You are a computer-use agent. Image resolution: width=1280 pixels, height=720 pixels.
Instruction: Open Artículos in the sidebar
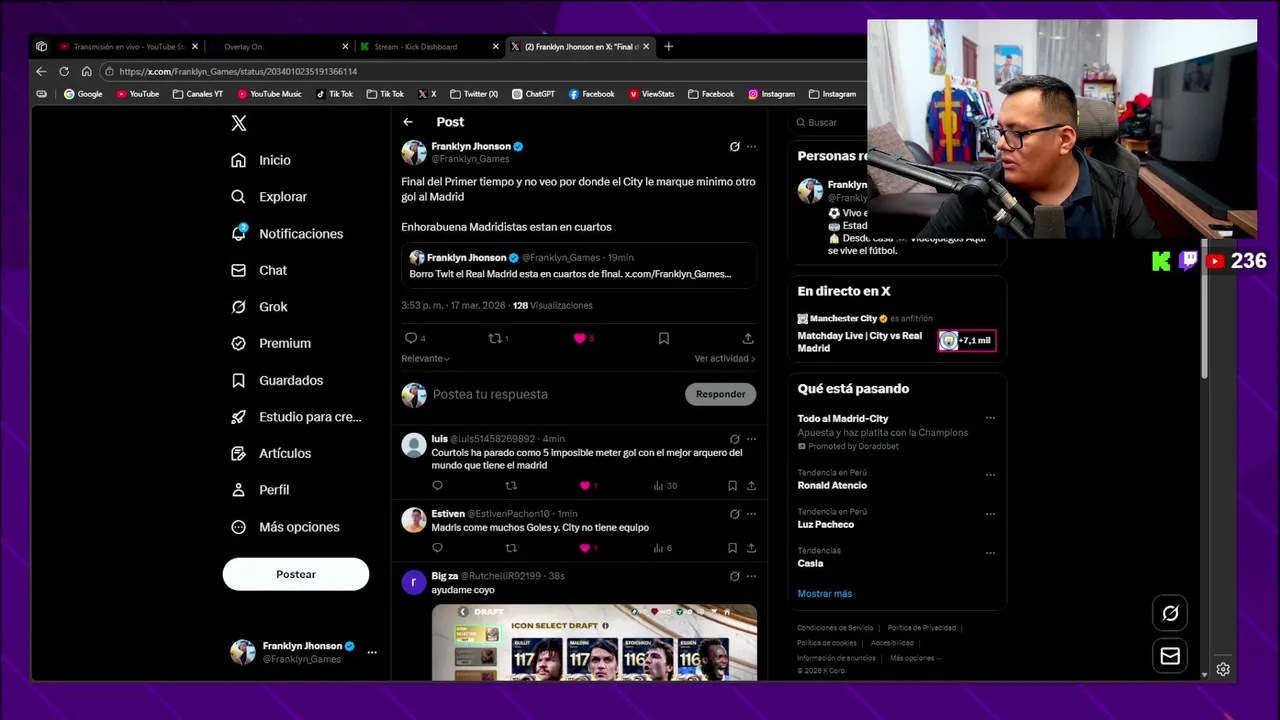tap(271, 453)
